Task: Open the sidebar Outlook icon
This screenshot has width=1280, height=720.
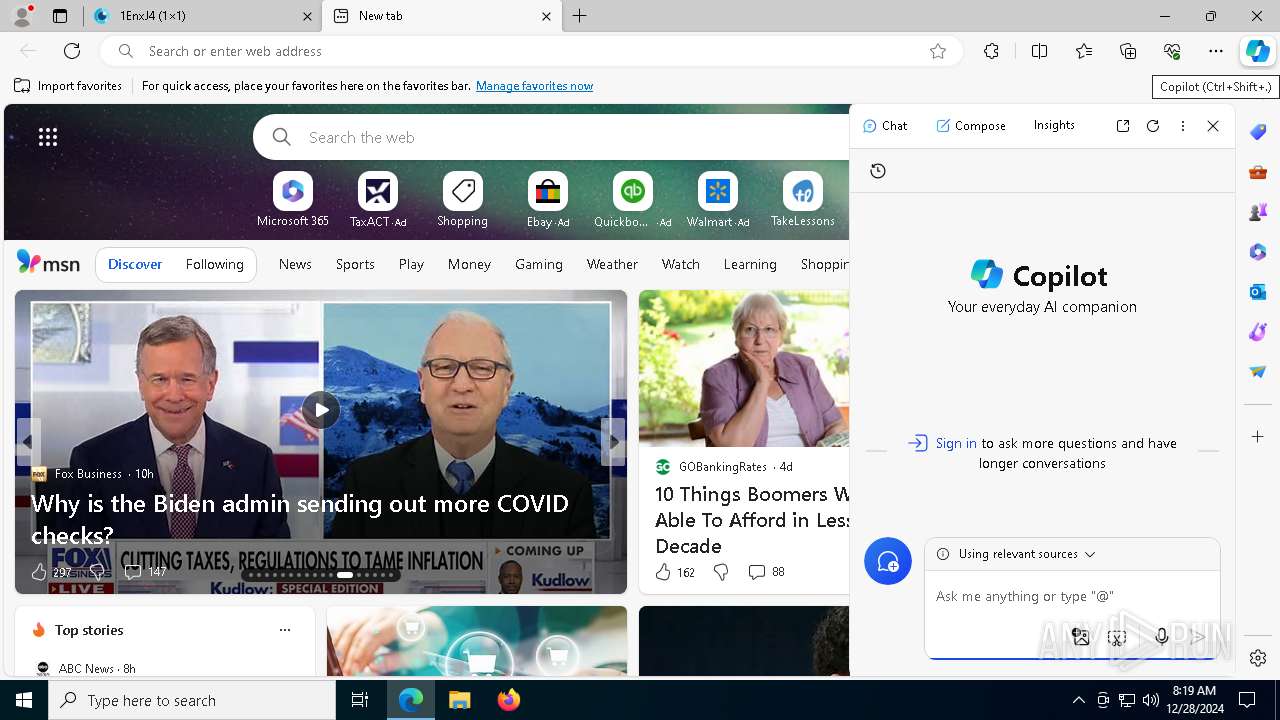Action: (x=1258, y=292)
